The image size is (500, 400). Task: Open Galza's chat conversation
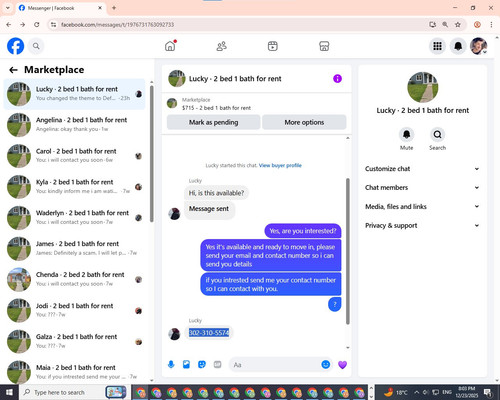[x=74, y=341]
